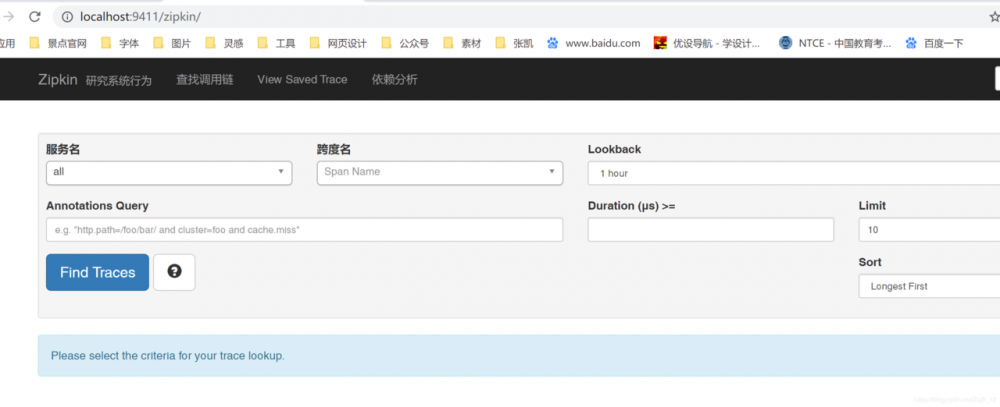This screenshot has width=1000, height=407.
Task: Open the 景点官网 bookmark folder
Action: point(58,43)
